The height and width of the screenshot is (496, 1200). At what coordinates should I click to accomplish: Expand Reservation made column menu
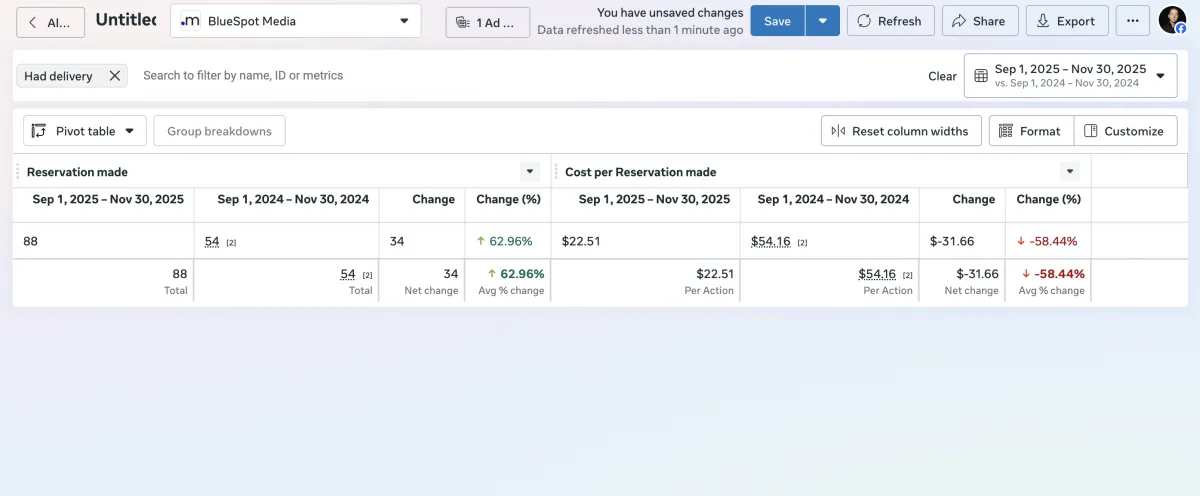point(530,171)
